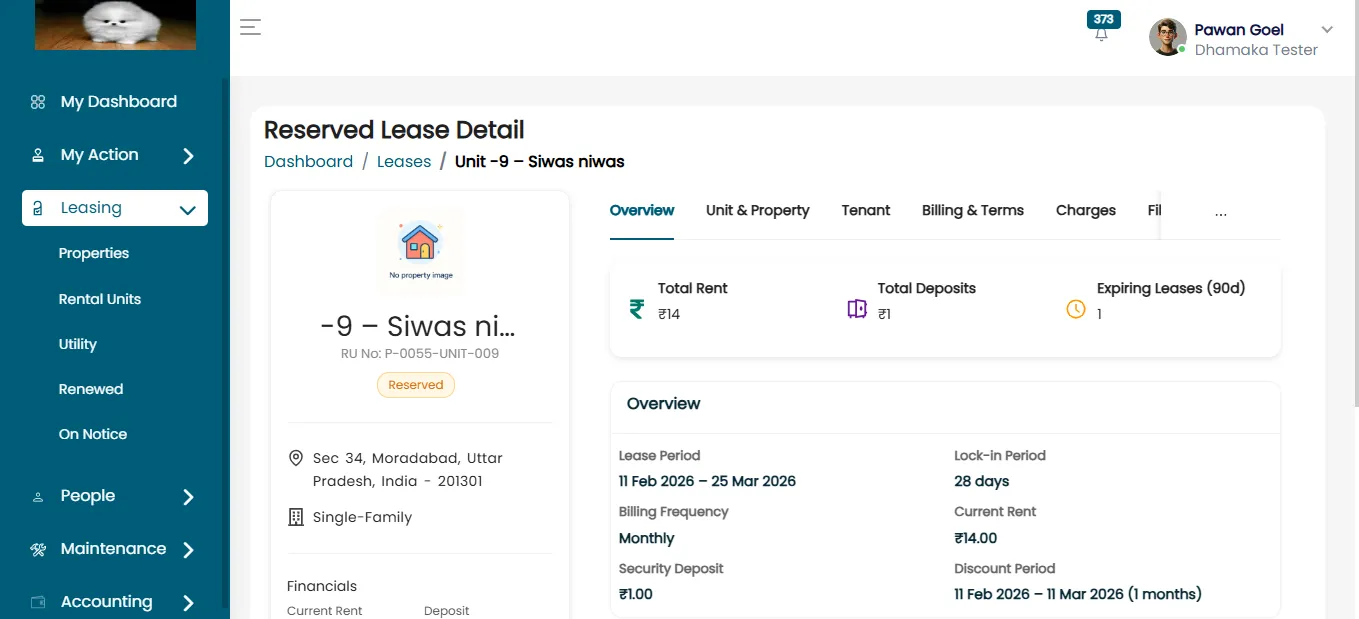
Task: Open the Billing & Terms tab
Action: tap(973, 210)
